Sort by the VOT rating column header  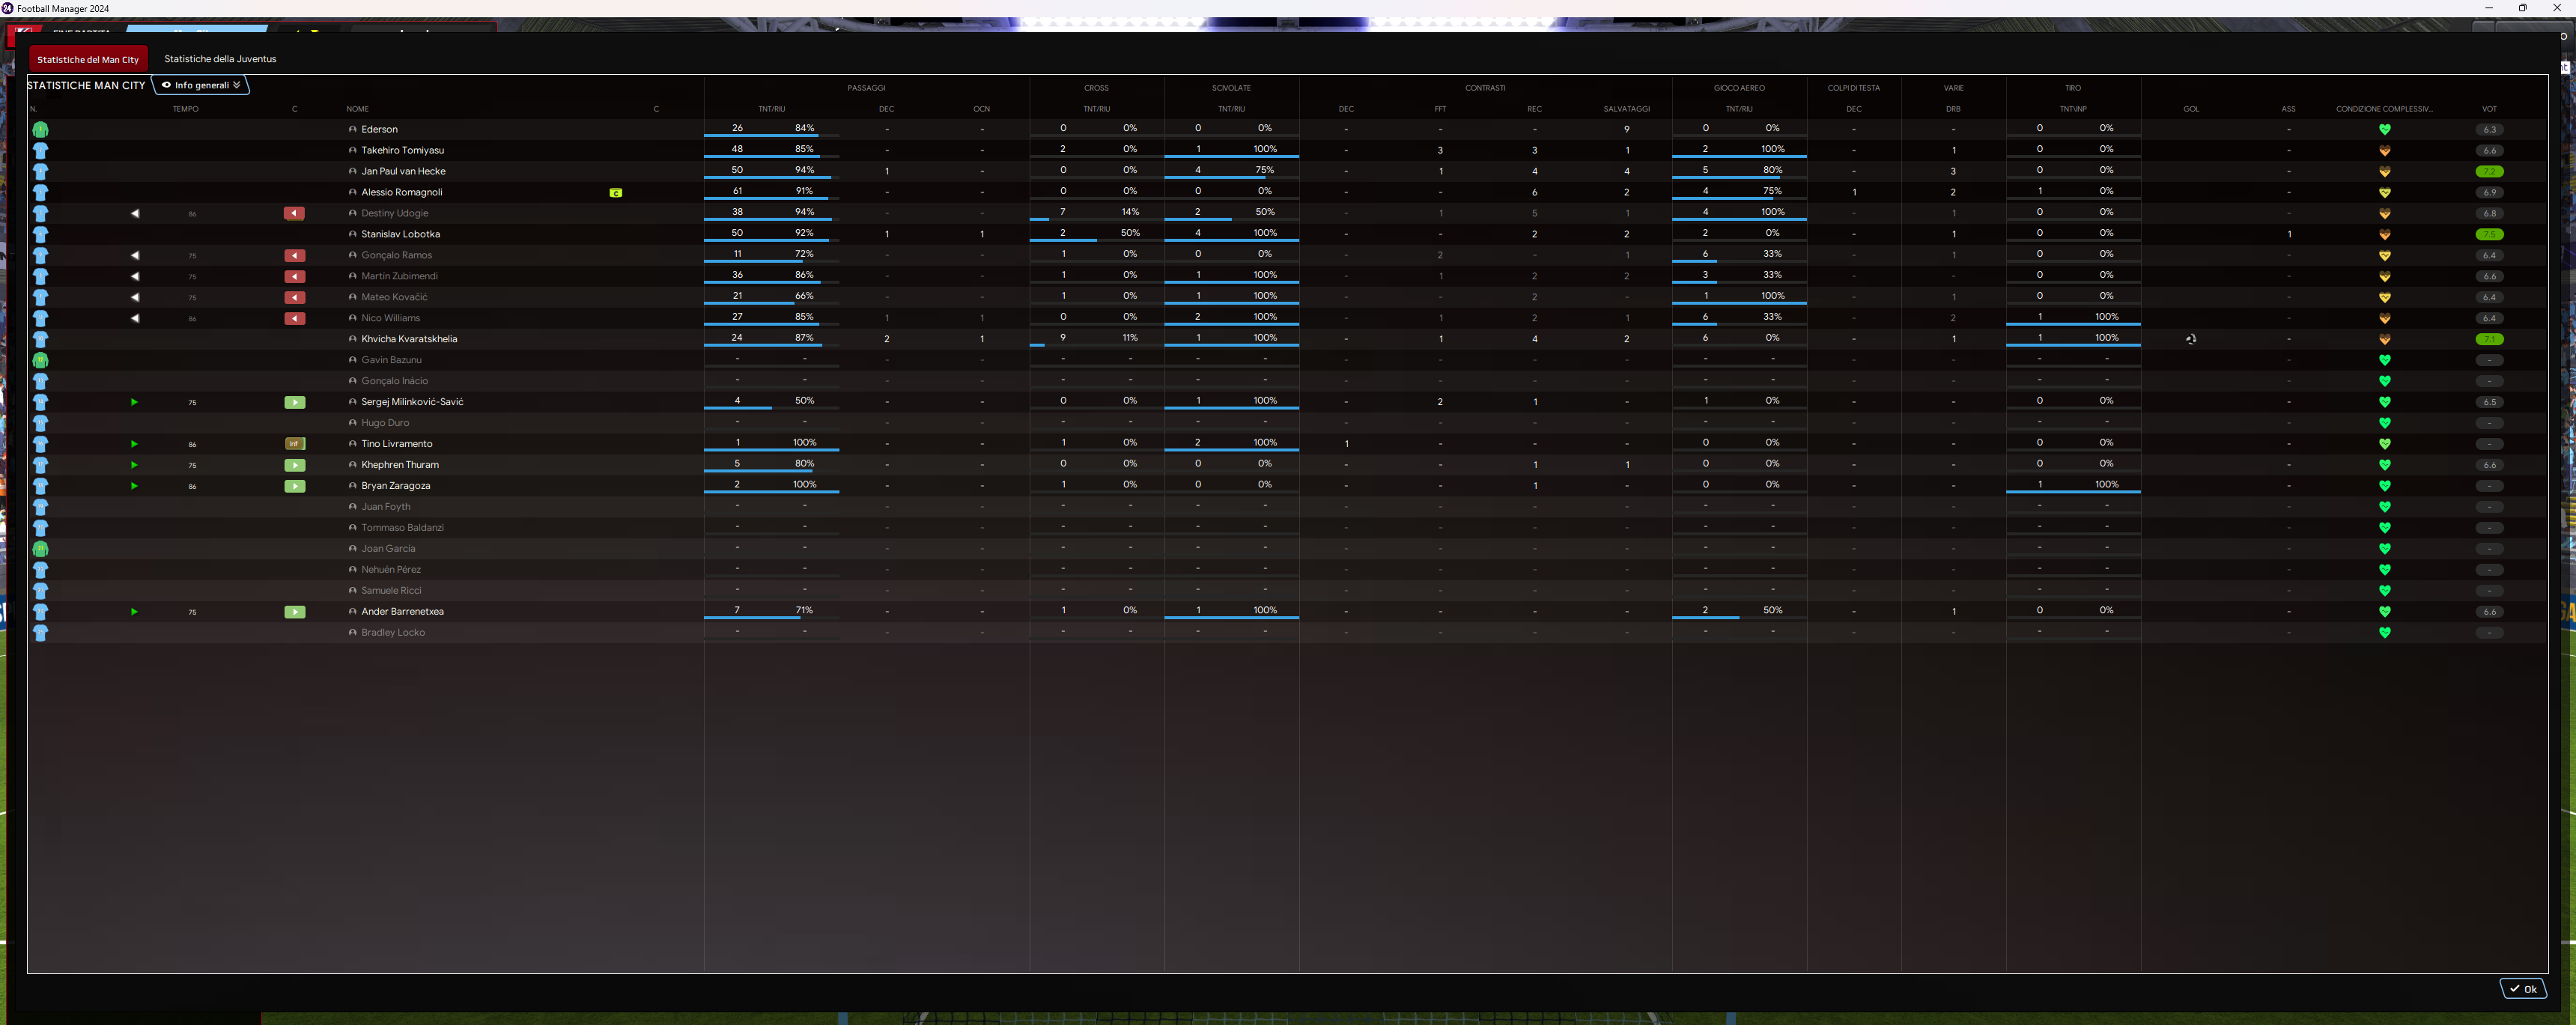[2489, 109]
